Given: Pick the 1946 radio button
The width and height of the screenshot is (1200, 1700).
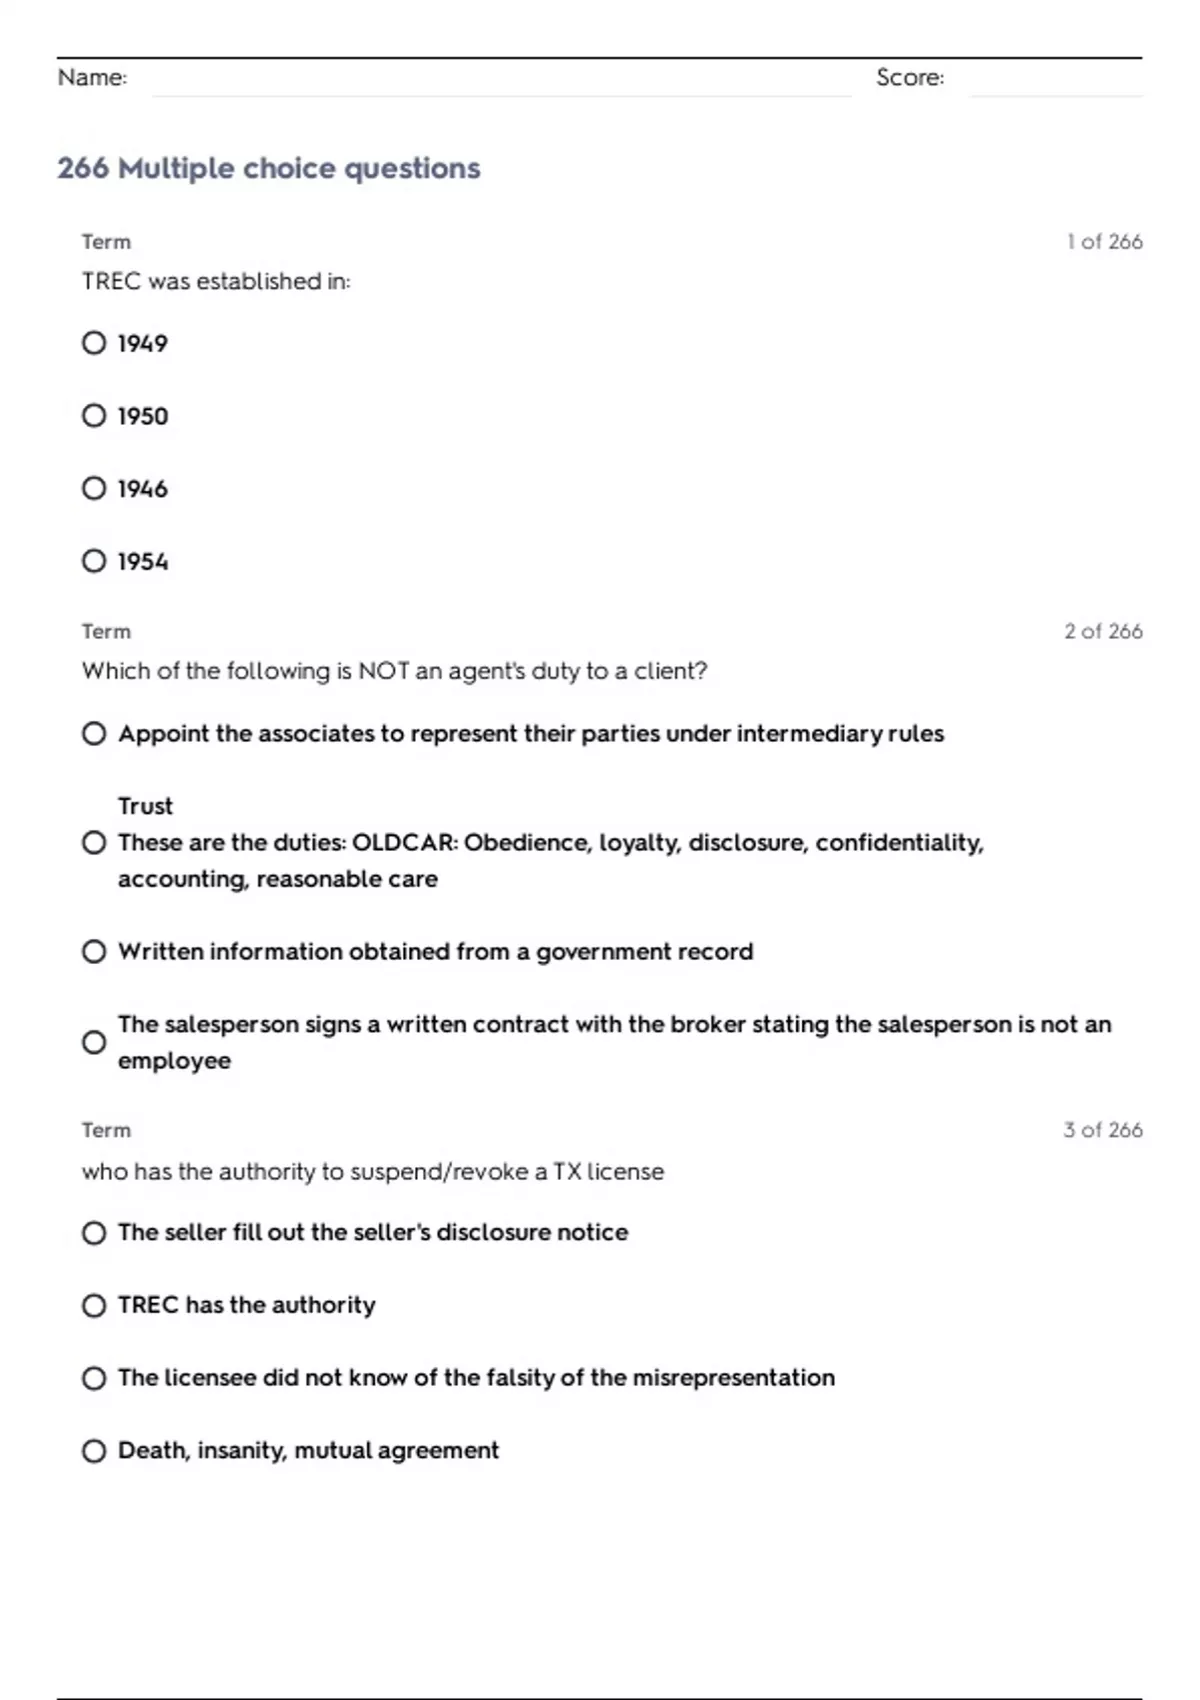Looking at the screenshot, I should [94, 489].
